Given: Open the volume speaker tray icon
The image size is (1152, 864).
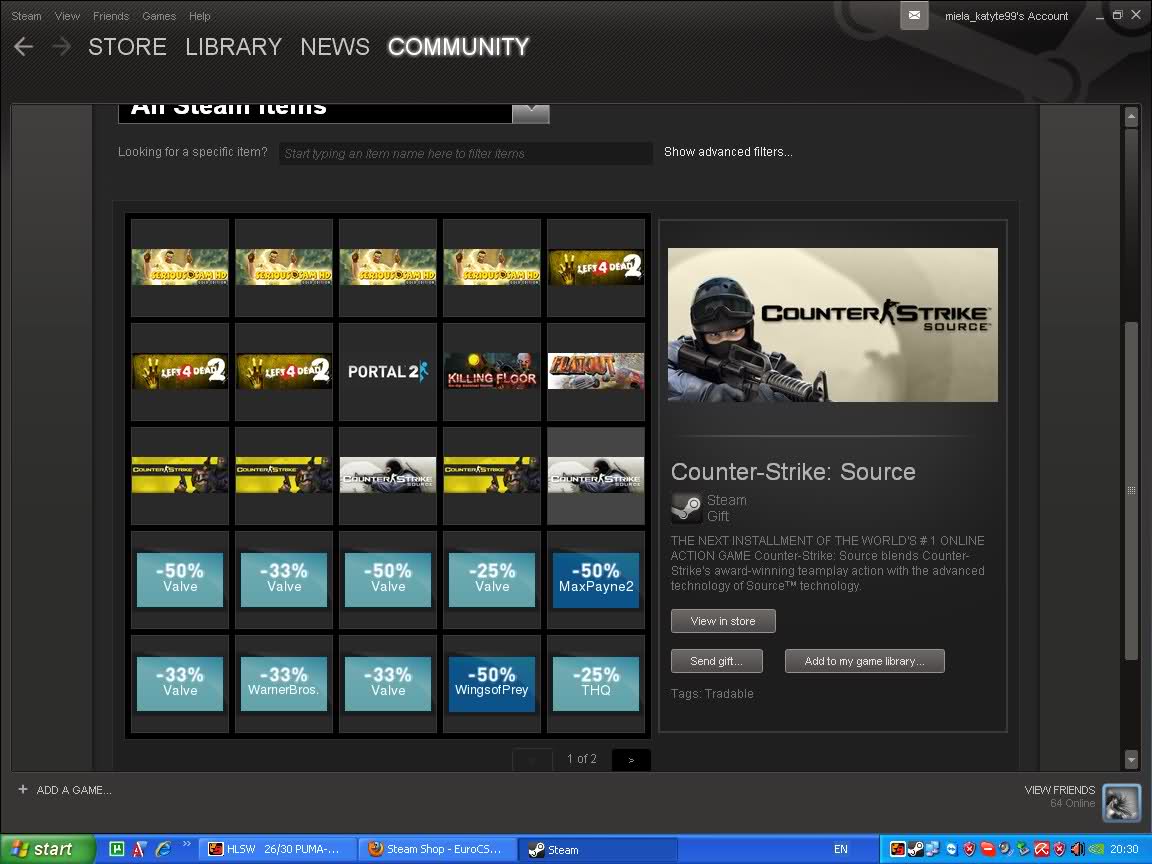Looking at the screenshot, I should point(1077,849).
